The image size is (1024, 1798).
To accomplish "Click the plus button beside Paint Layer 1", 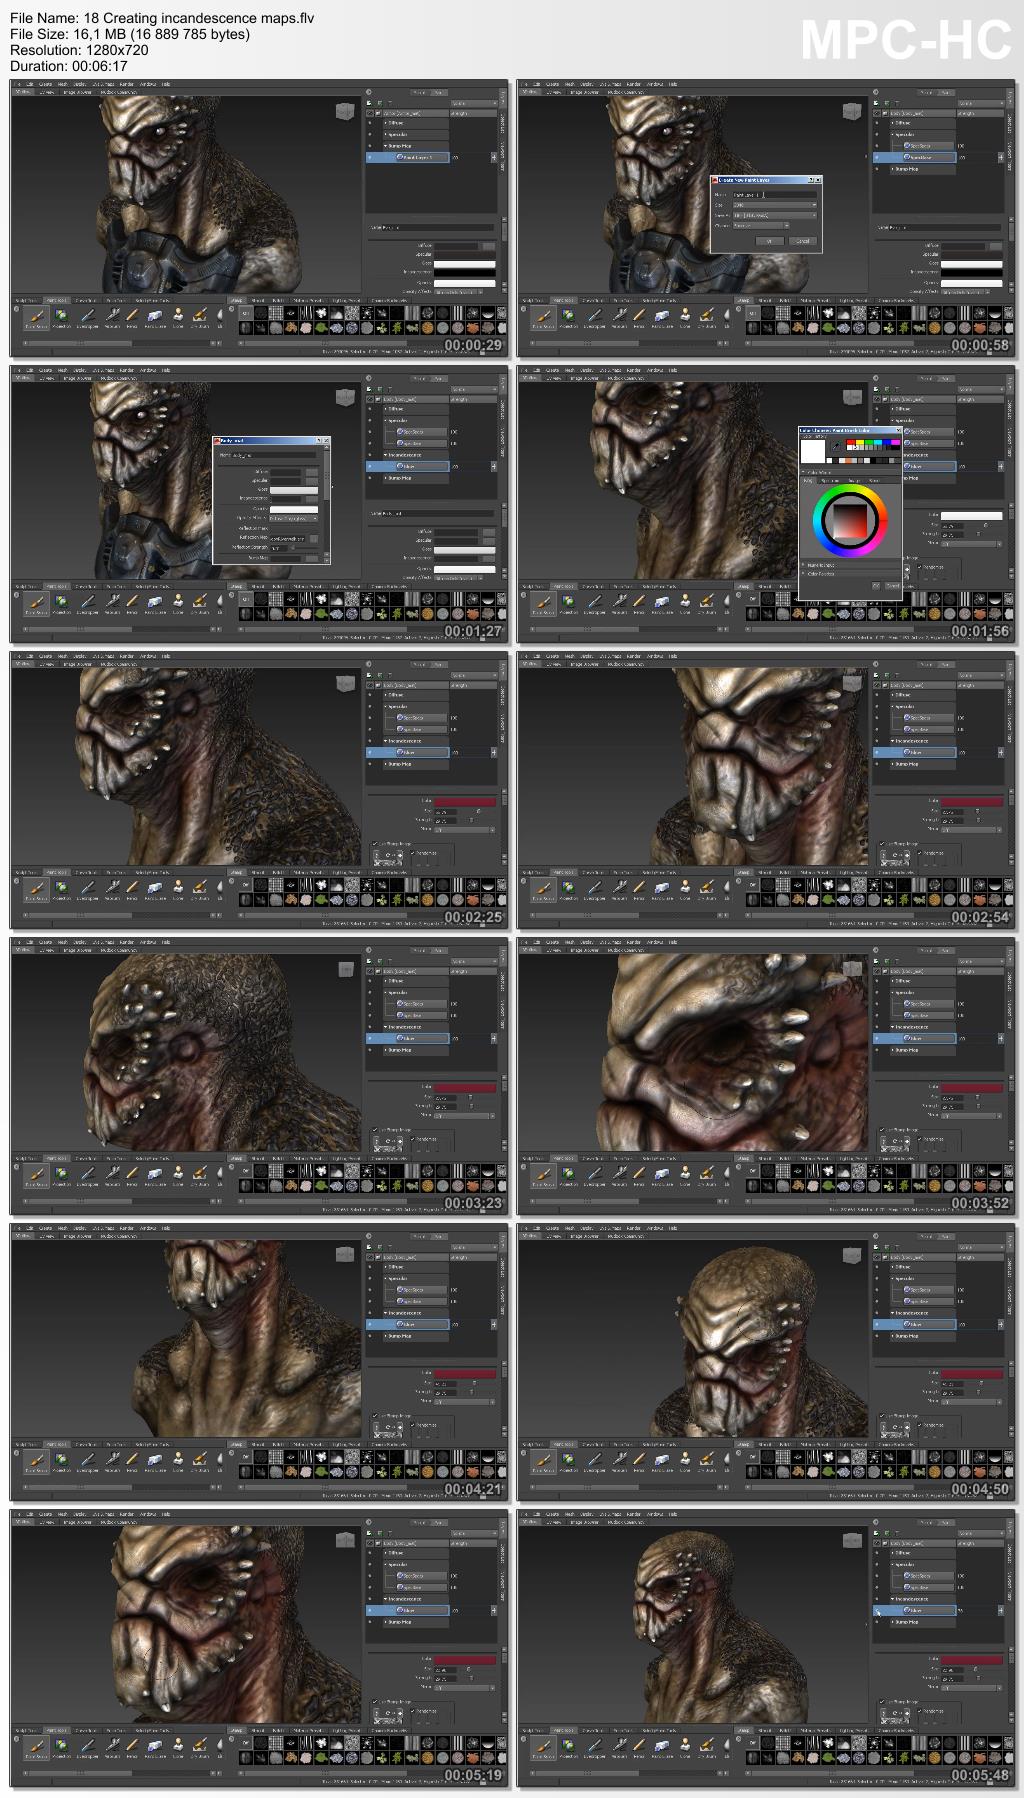I will [493, 157].
